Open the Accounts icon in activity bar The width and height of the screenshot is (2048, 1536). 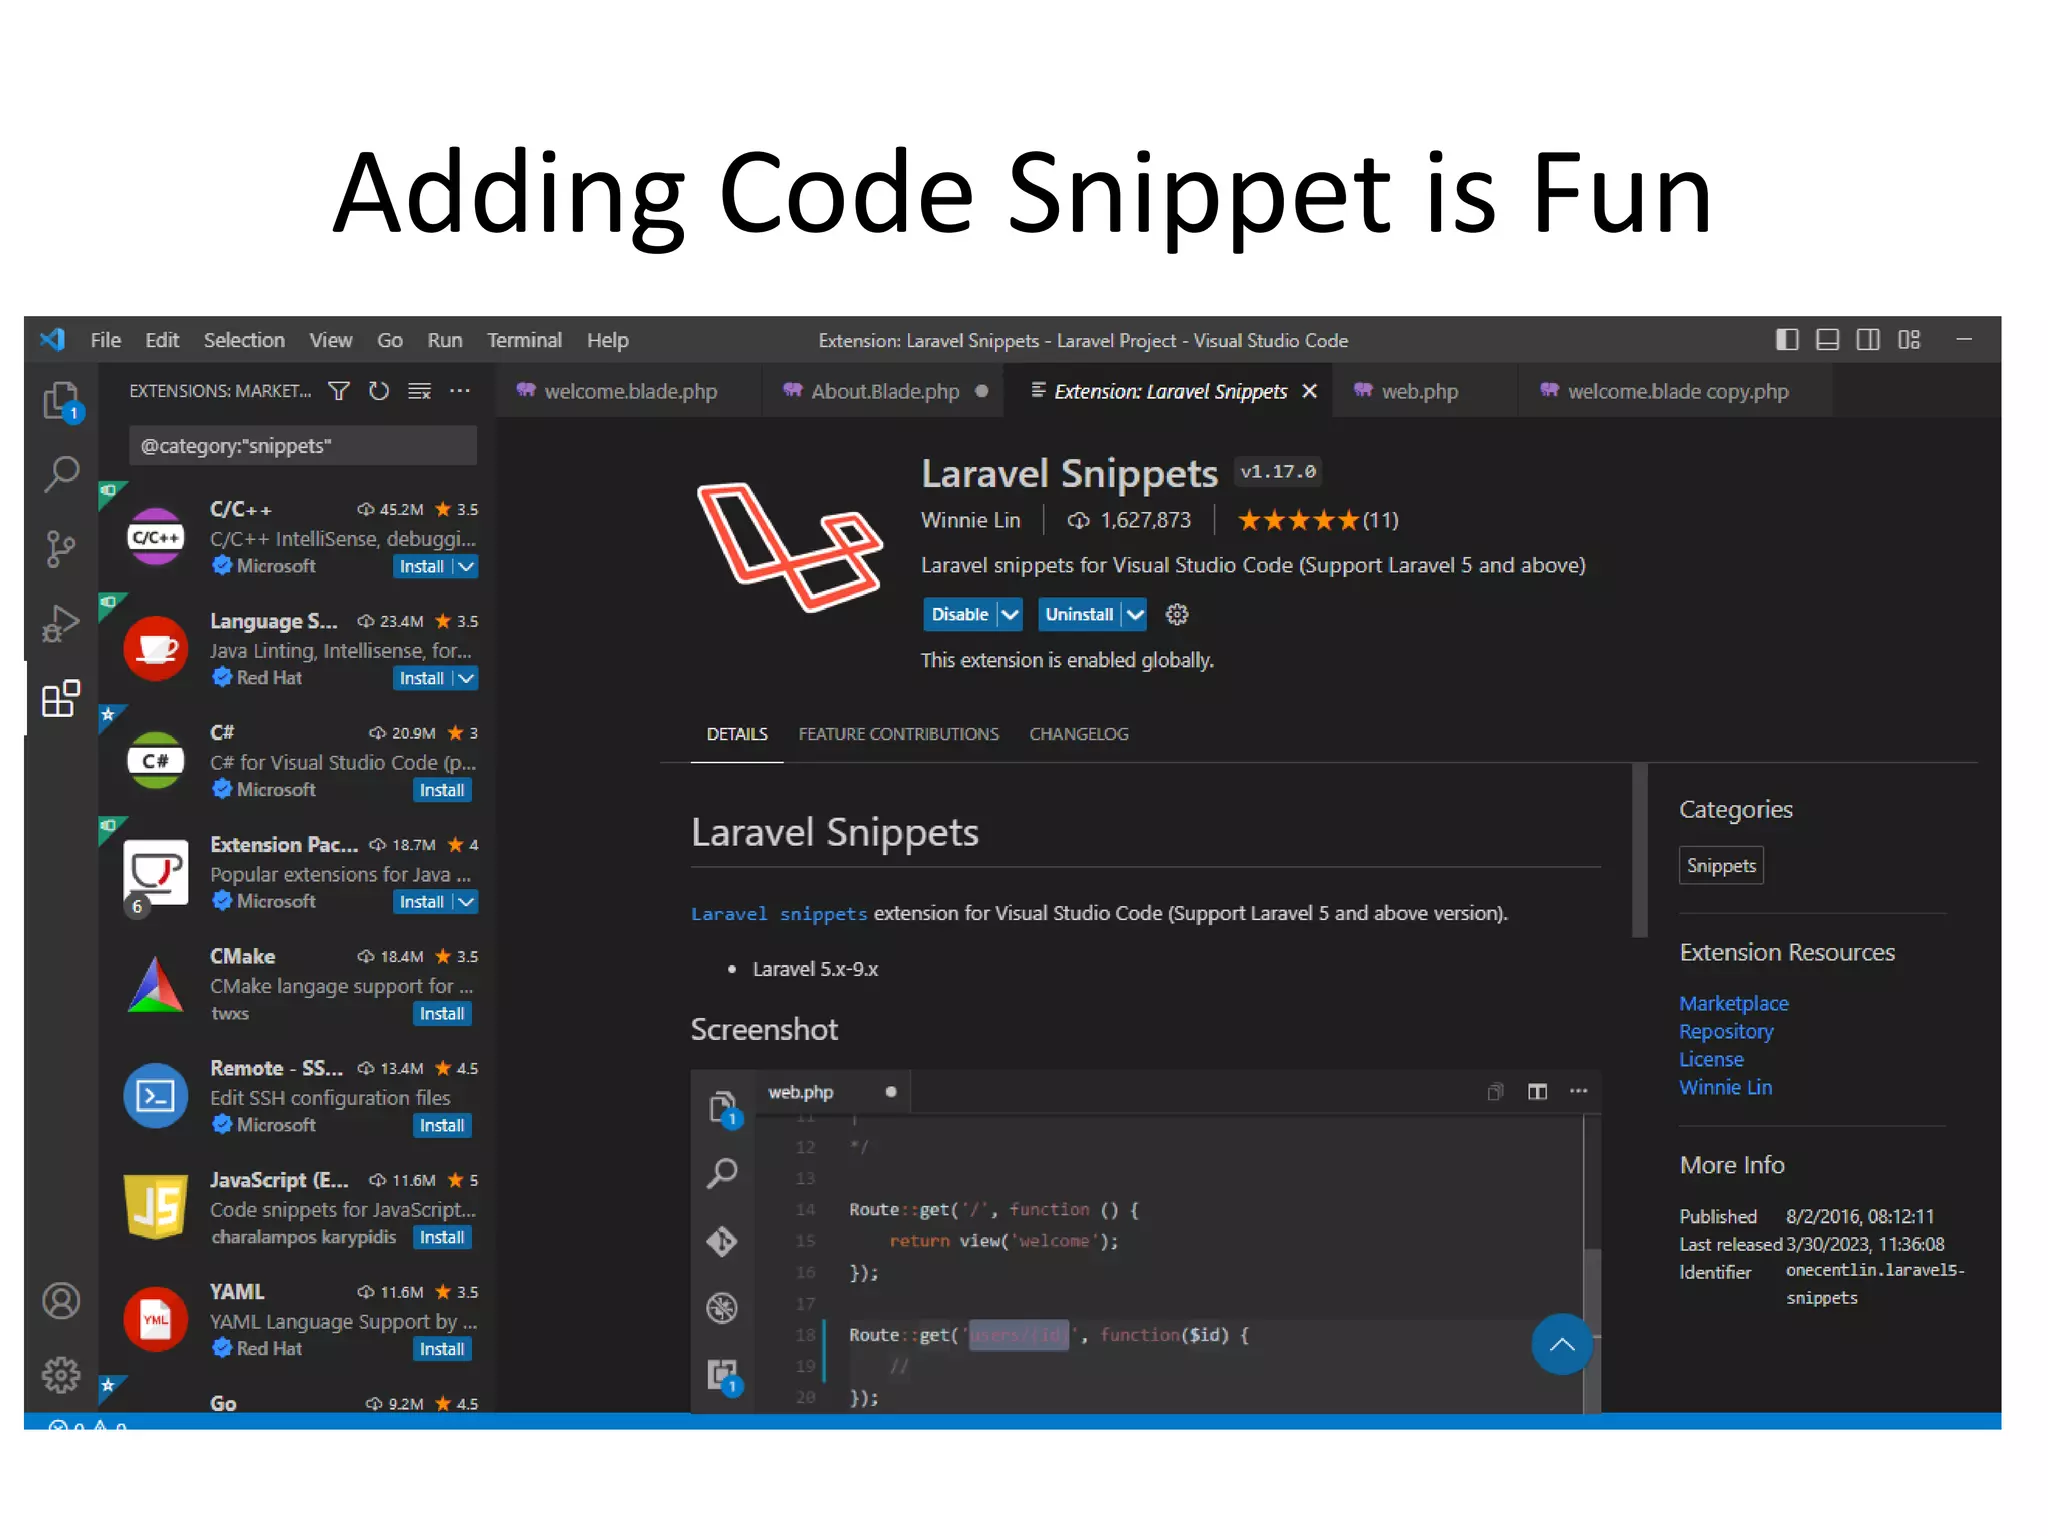(x=61, y=1301)
